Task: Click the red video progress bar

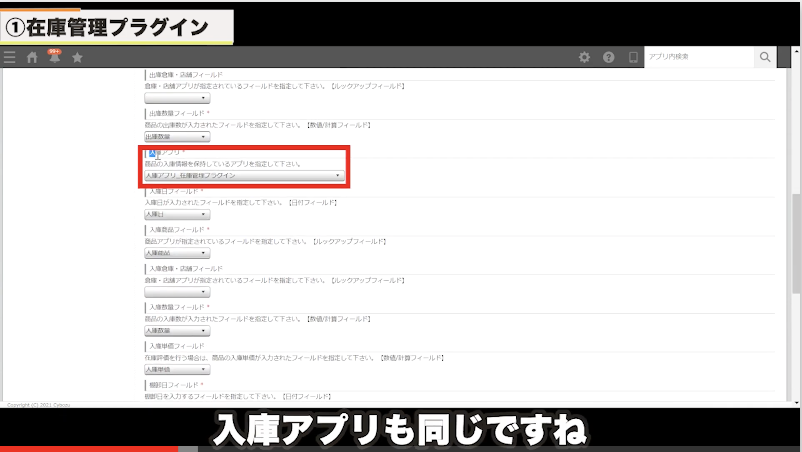Action: tap(90, 448)
